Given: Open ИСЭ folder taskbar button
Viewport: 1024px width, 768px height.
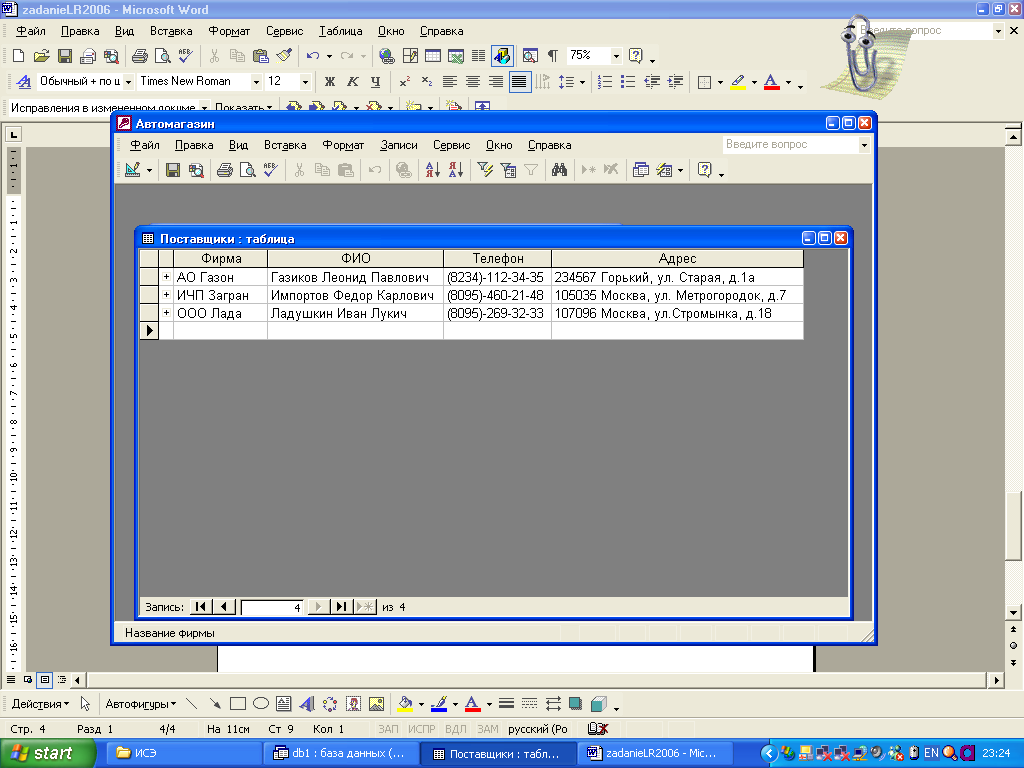Looking at the screenshot, I should click(x=183, y=753).
